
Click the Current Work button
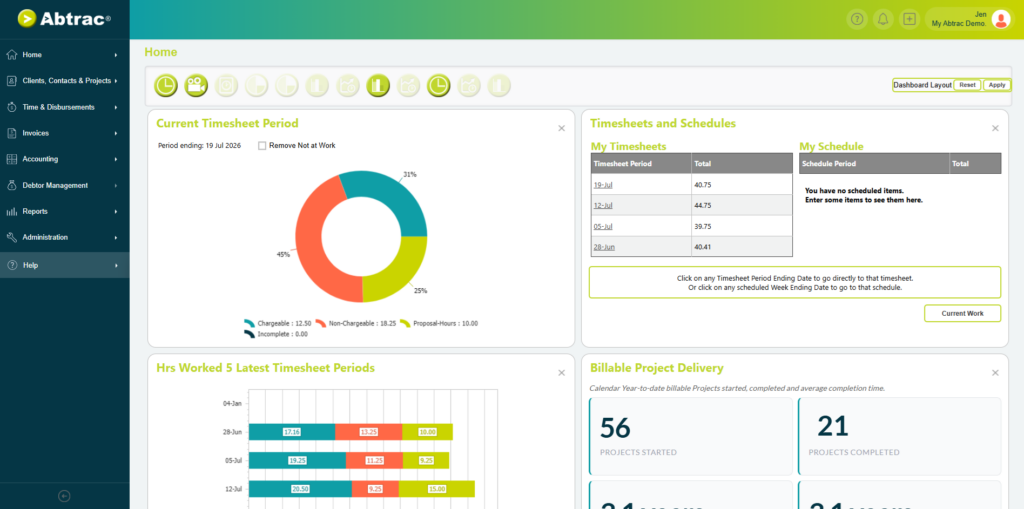(962, 314)
